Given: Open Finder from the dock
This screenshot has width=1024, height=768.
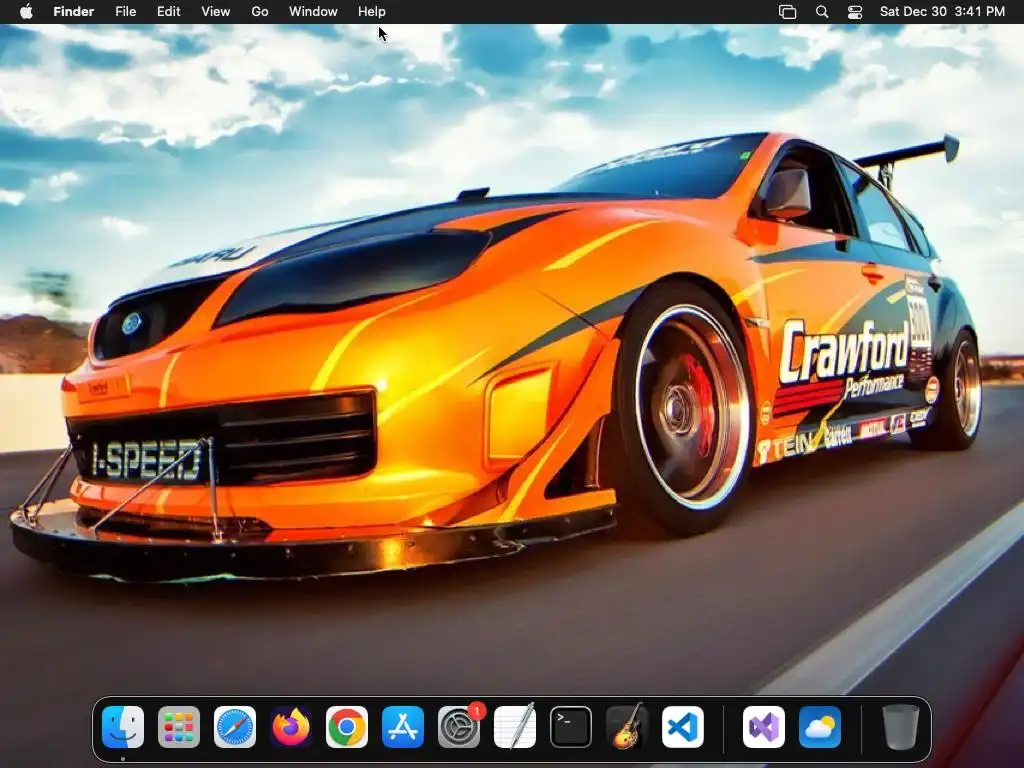Looking at the screenshot, I should (123, 727).
